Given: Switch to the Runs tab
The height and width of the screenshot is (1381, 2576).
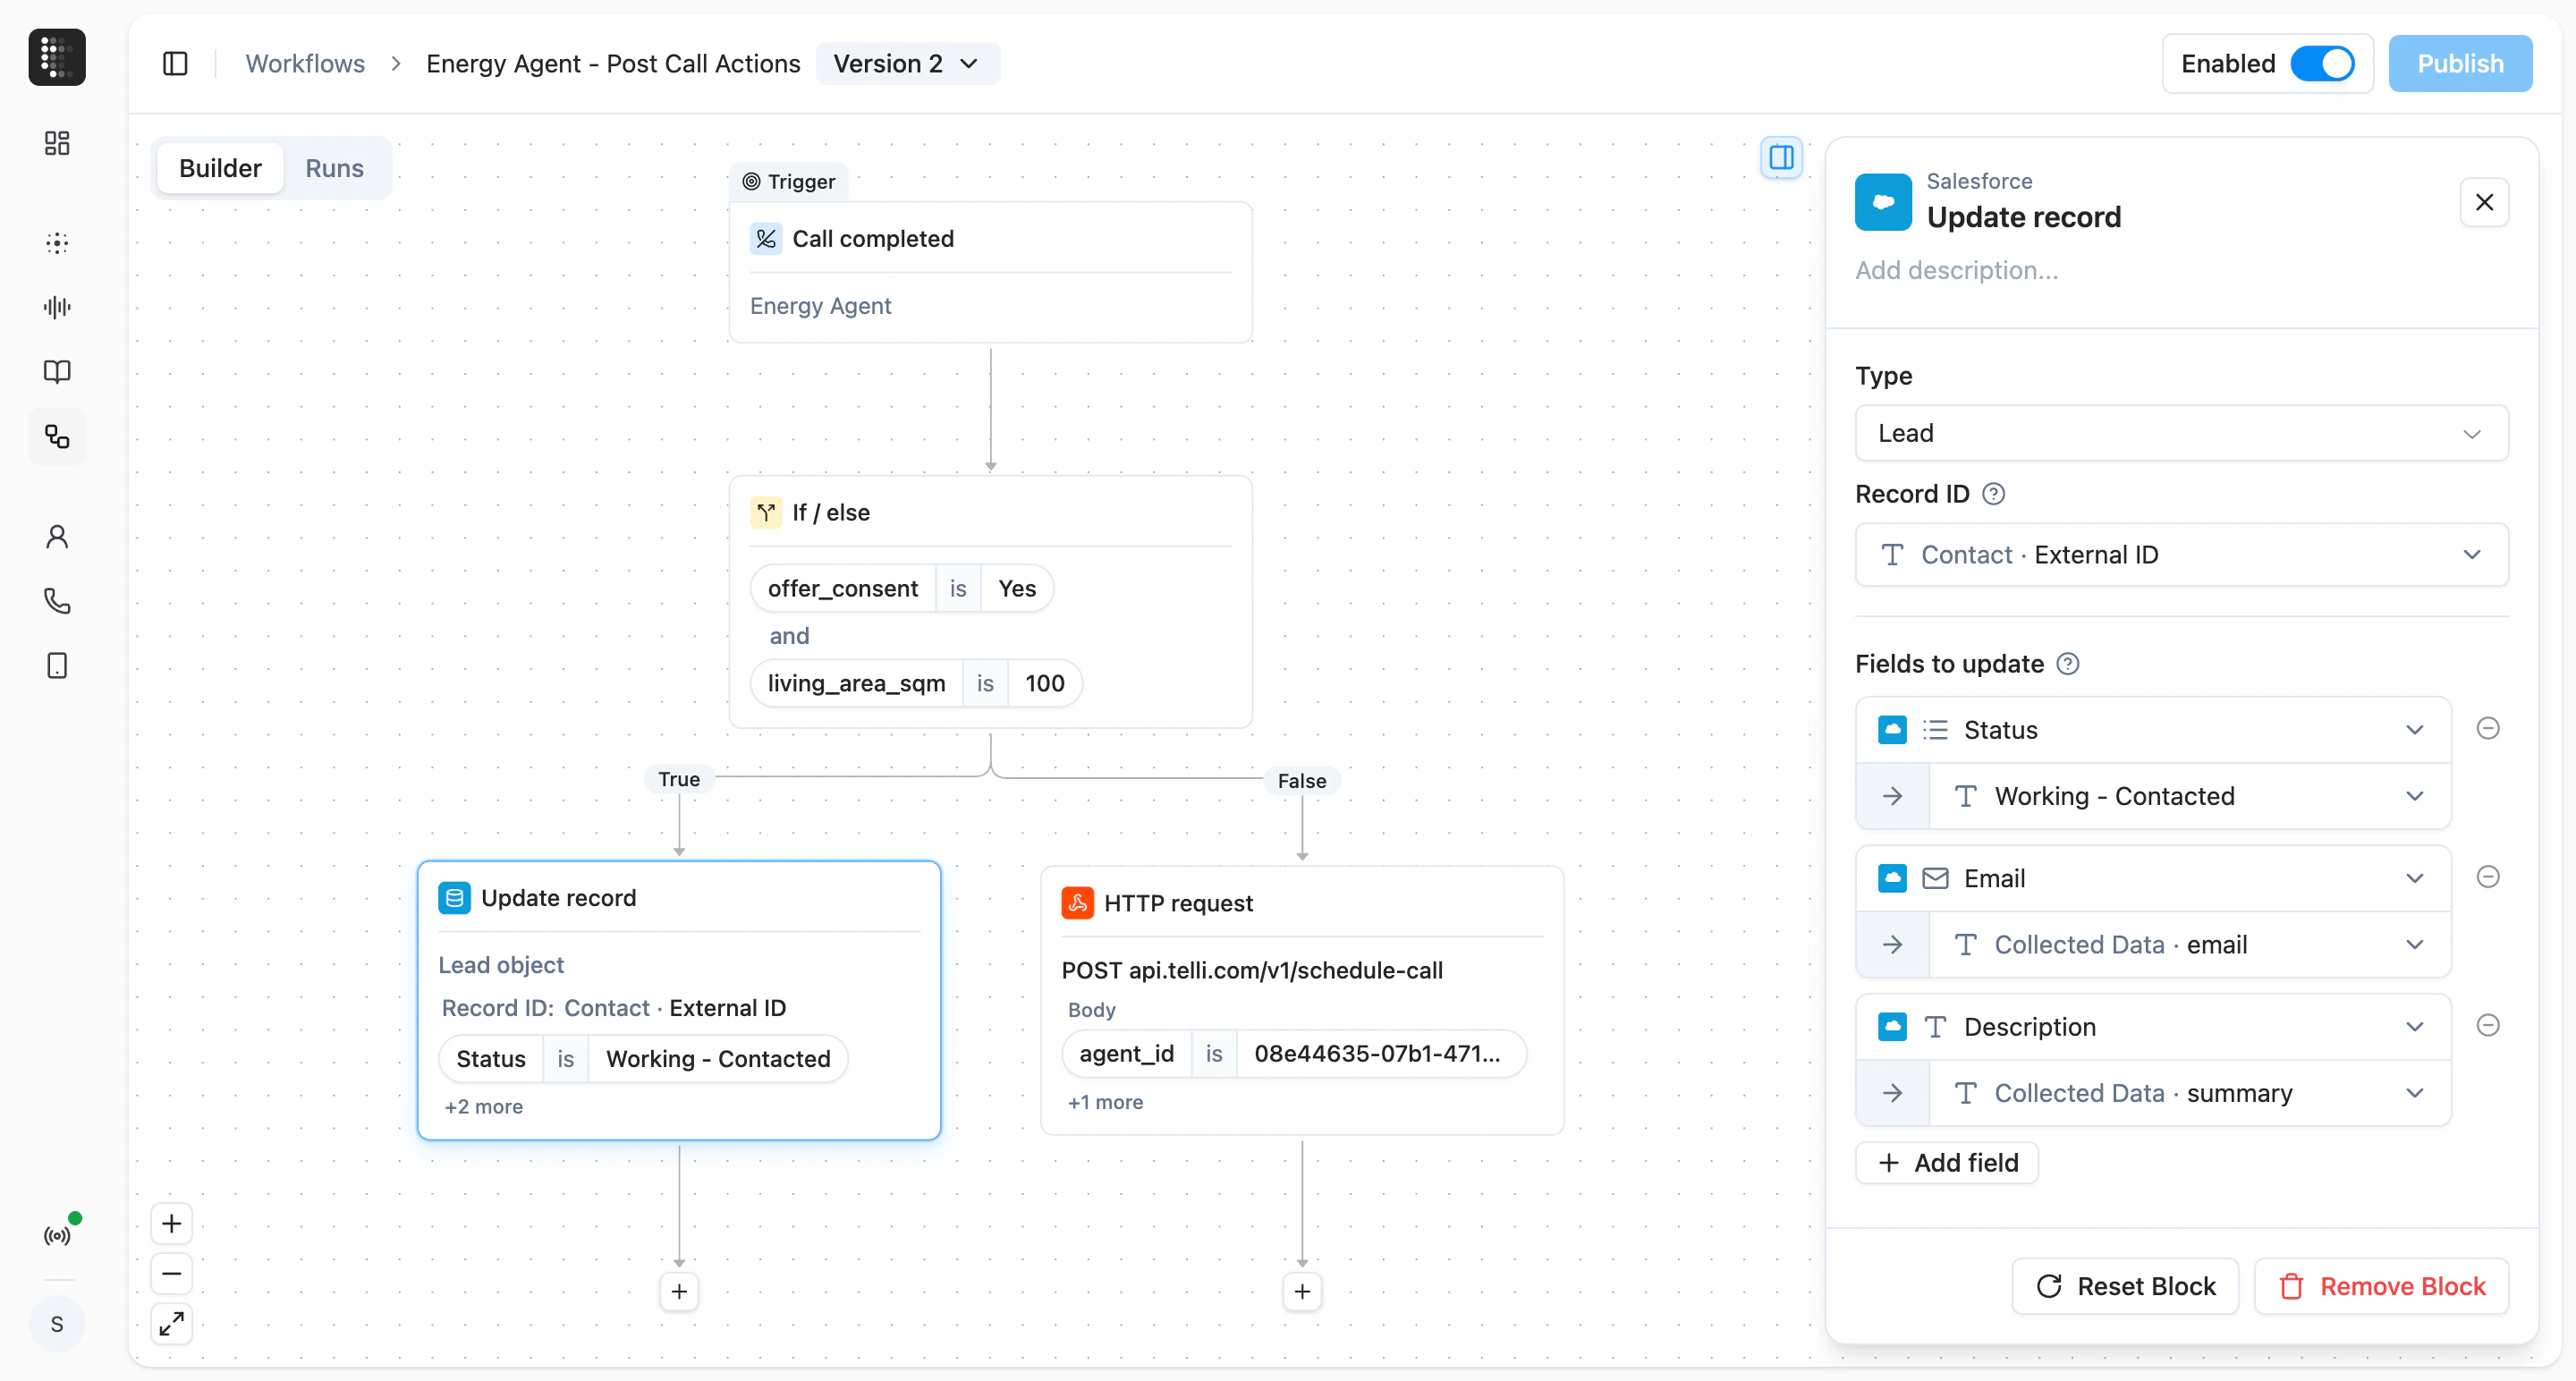Looking at the screenshot, I should tap(334, 168).
